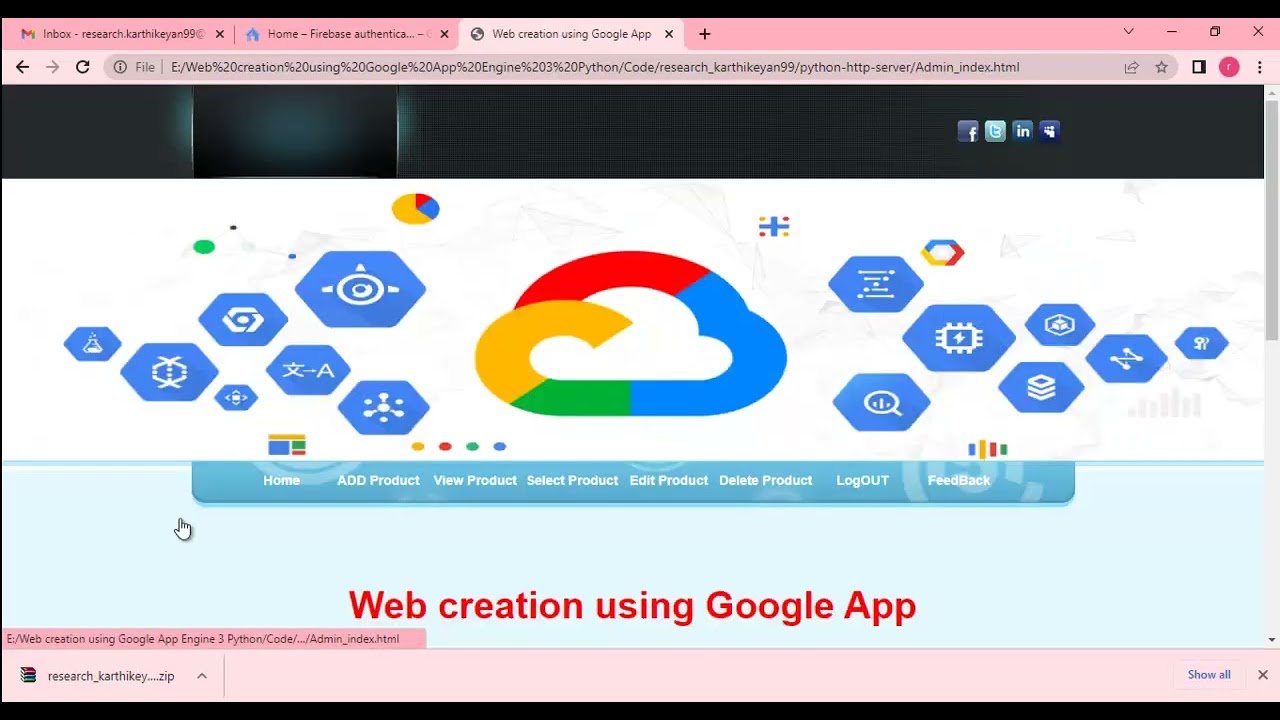This screenshot has height=720, width=1280.
Task: Close the Web creation tab
Action: [x=669, y=34]
